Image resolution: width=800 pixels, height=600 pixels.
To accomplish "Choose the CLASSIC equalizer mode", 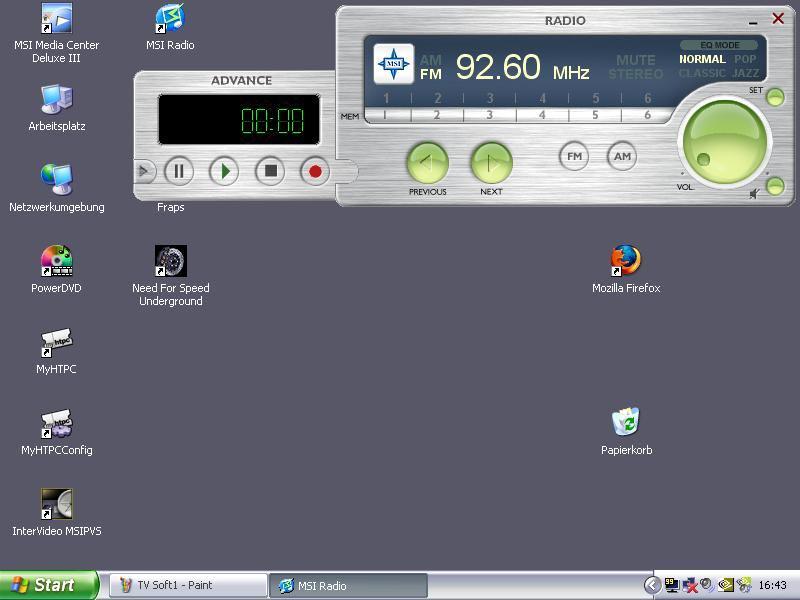I will click(x=702, y=73).
